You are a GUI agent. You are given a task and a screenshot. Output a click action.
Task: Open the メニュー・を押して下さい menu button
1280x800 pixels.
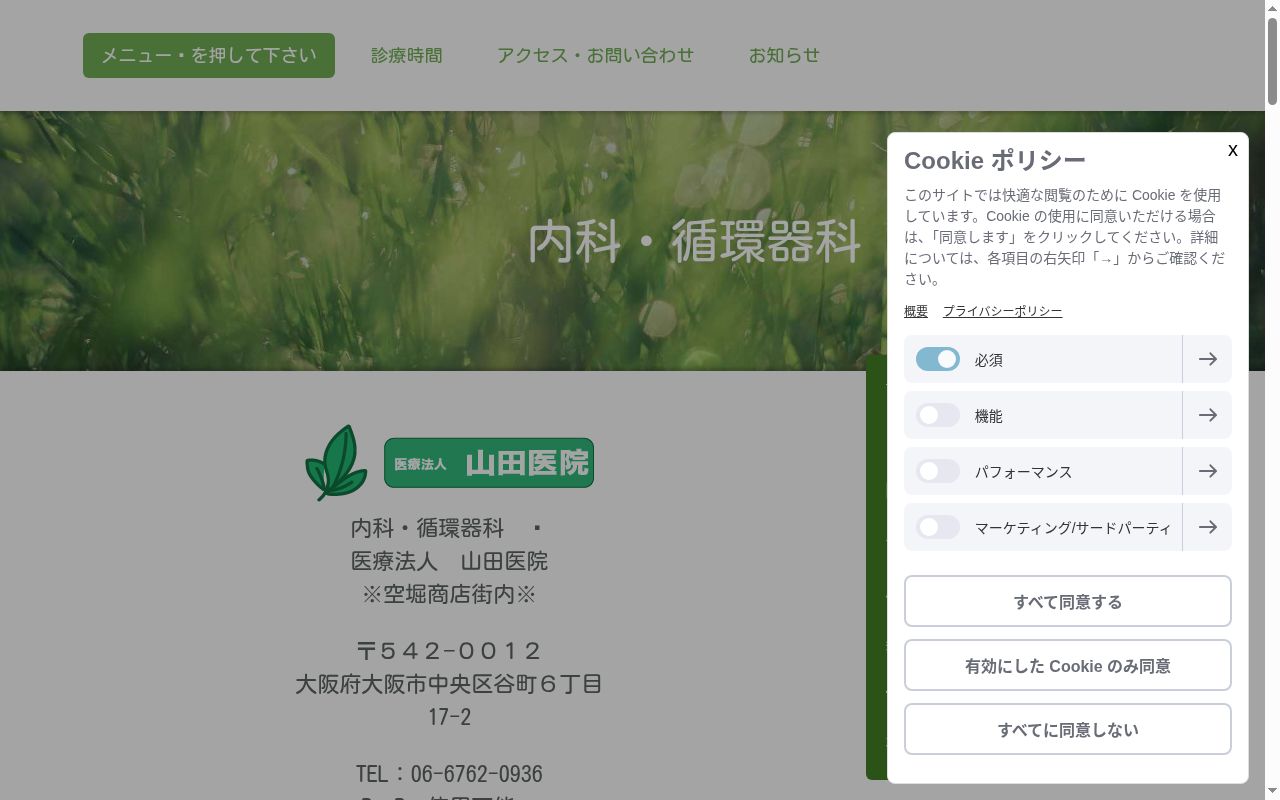pyautogui.click(x=209, y=55)
